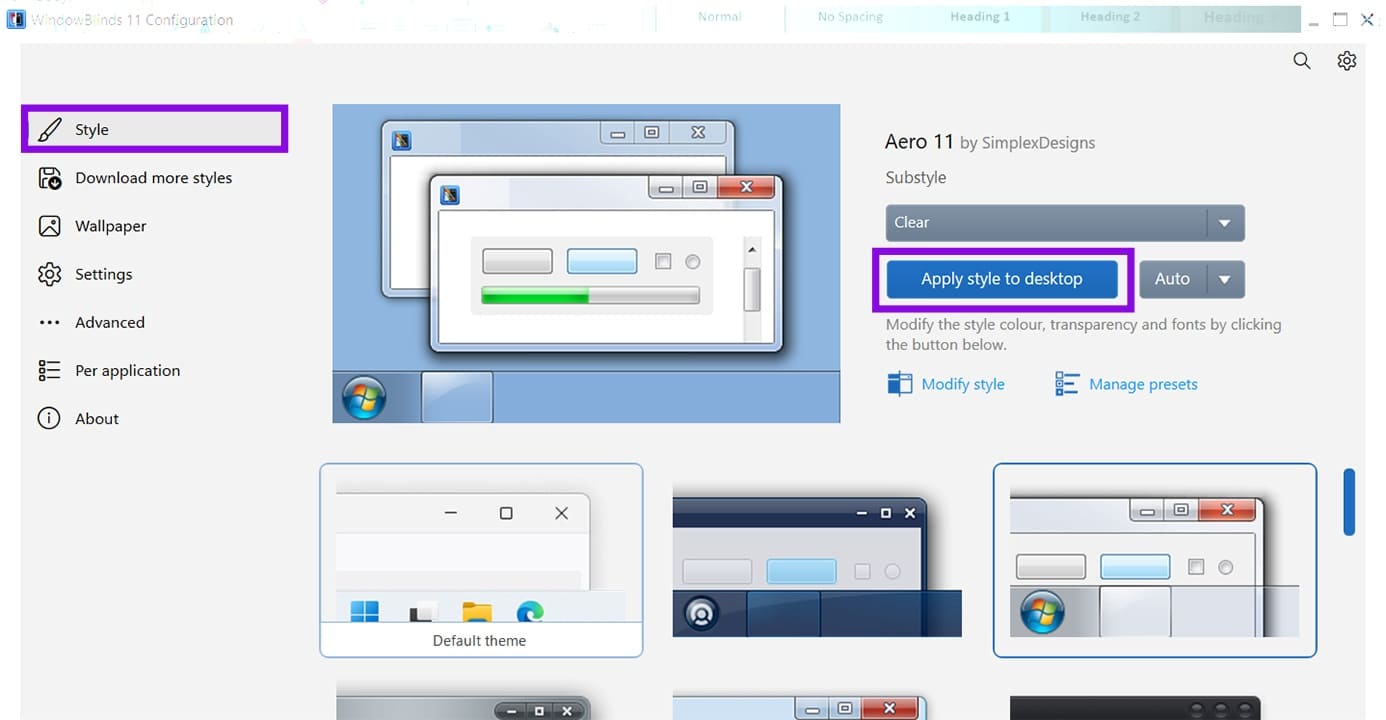Open the search magnifier icon
Viewport: 1386px width, 720px height.
[x=1301, y=61]
